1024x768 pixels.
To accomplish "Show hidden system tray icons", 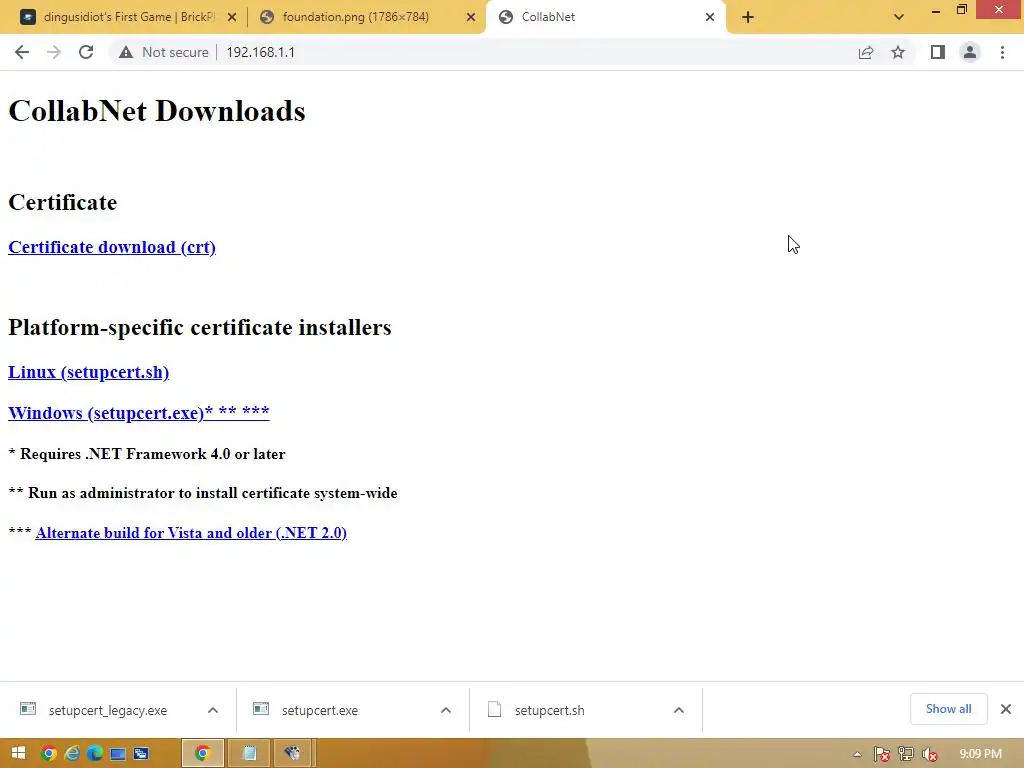I will pyautogui.click(x=857, y=754).
